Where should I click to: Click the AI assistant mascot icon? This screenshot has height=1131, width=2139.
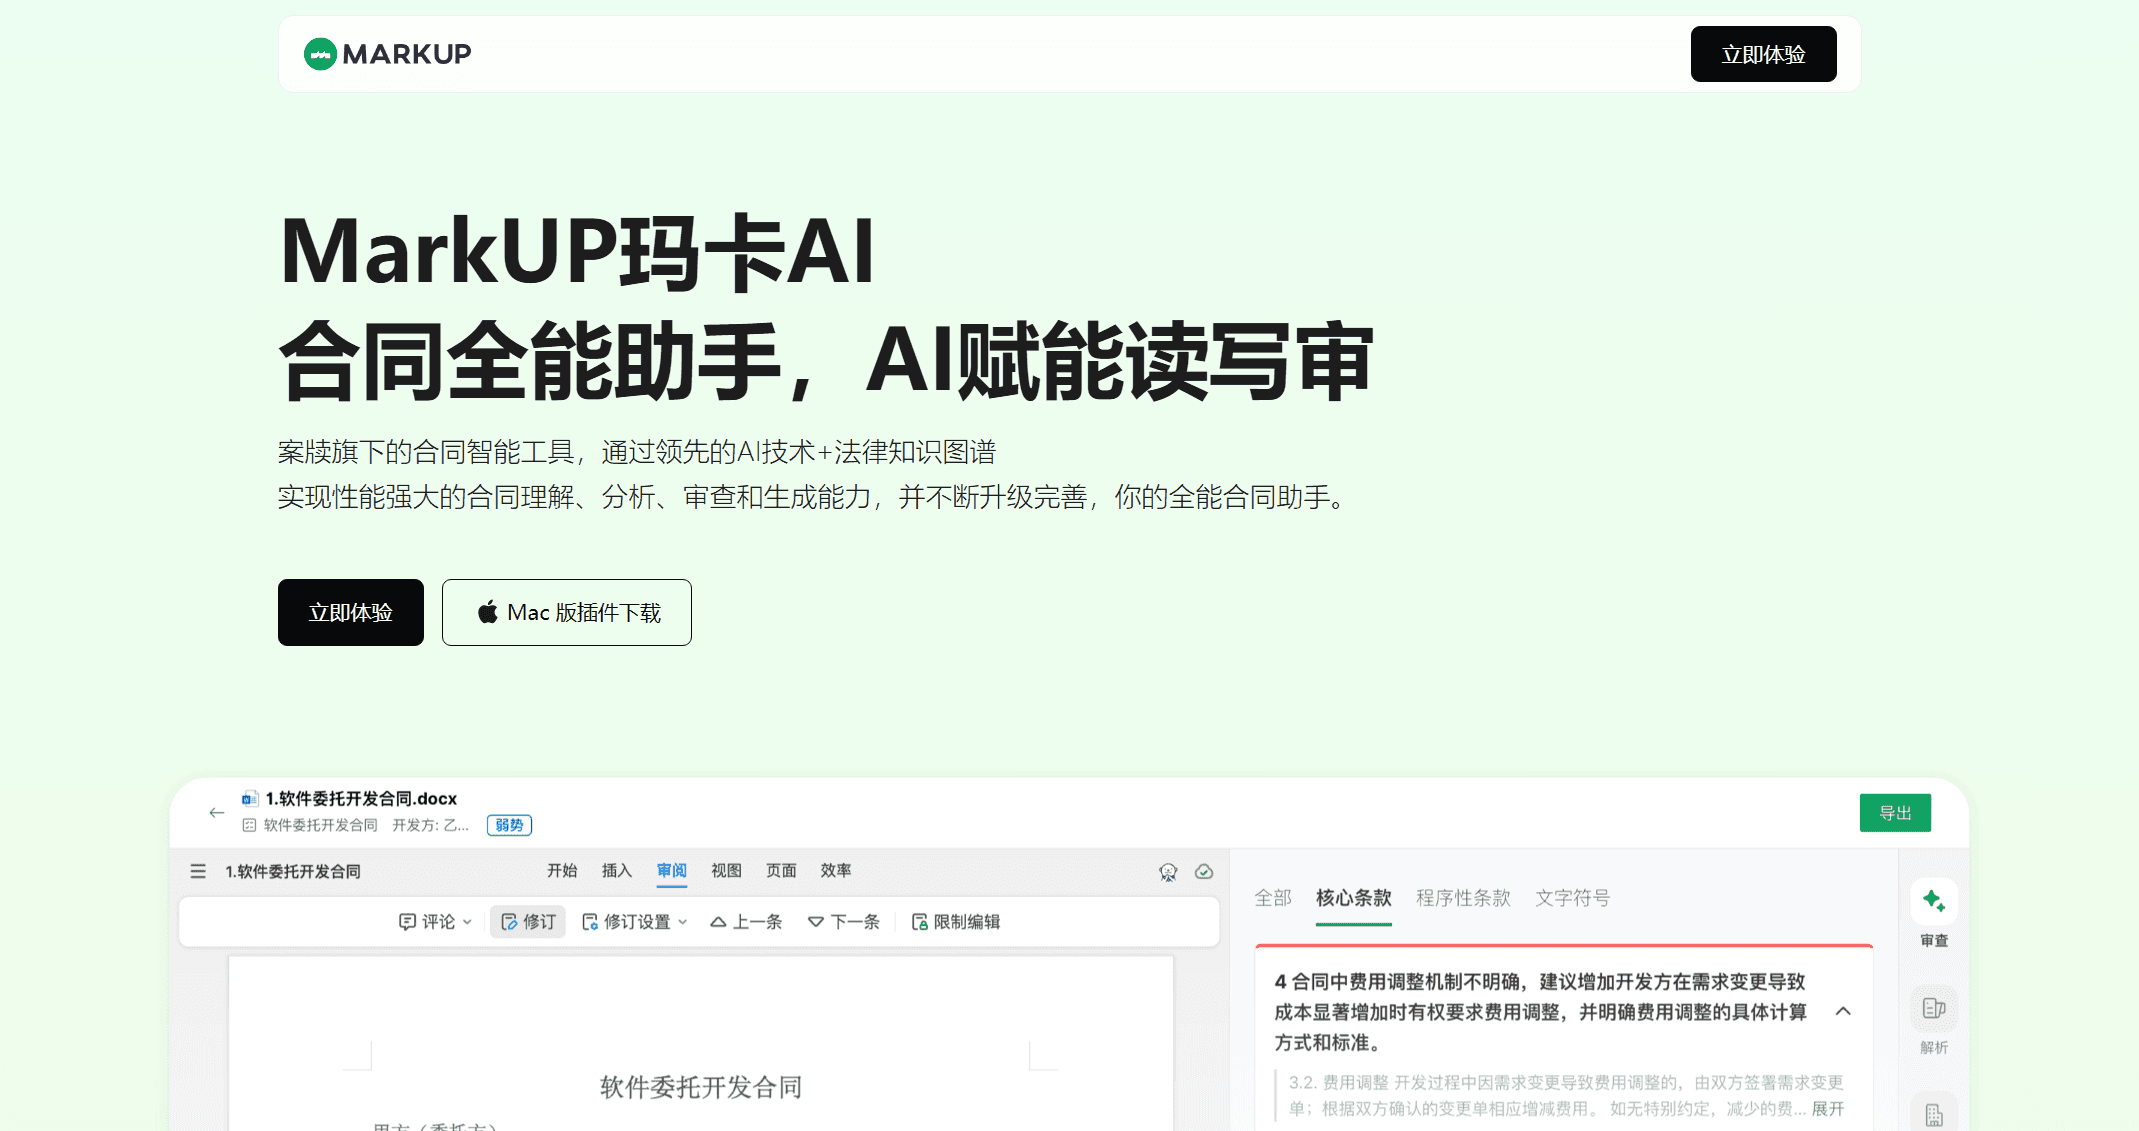[1167, 871]
